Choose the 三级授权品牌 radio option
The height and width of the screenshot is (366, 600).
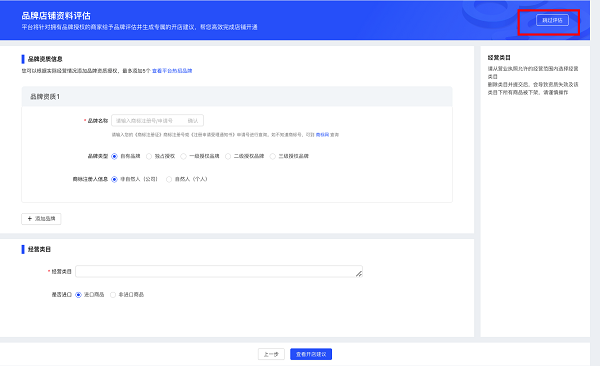point(272,156)
